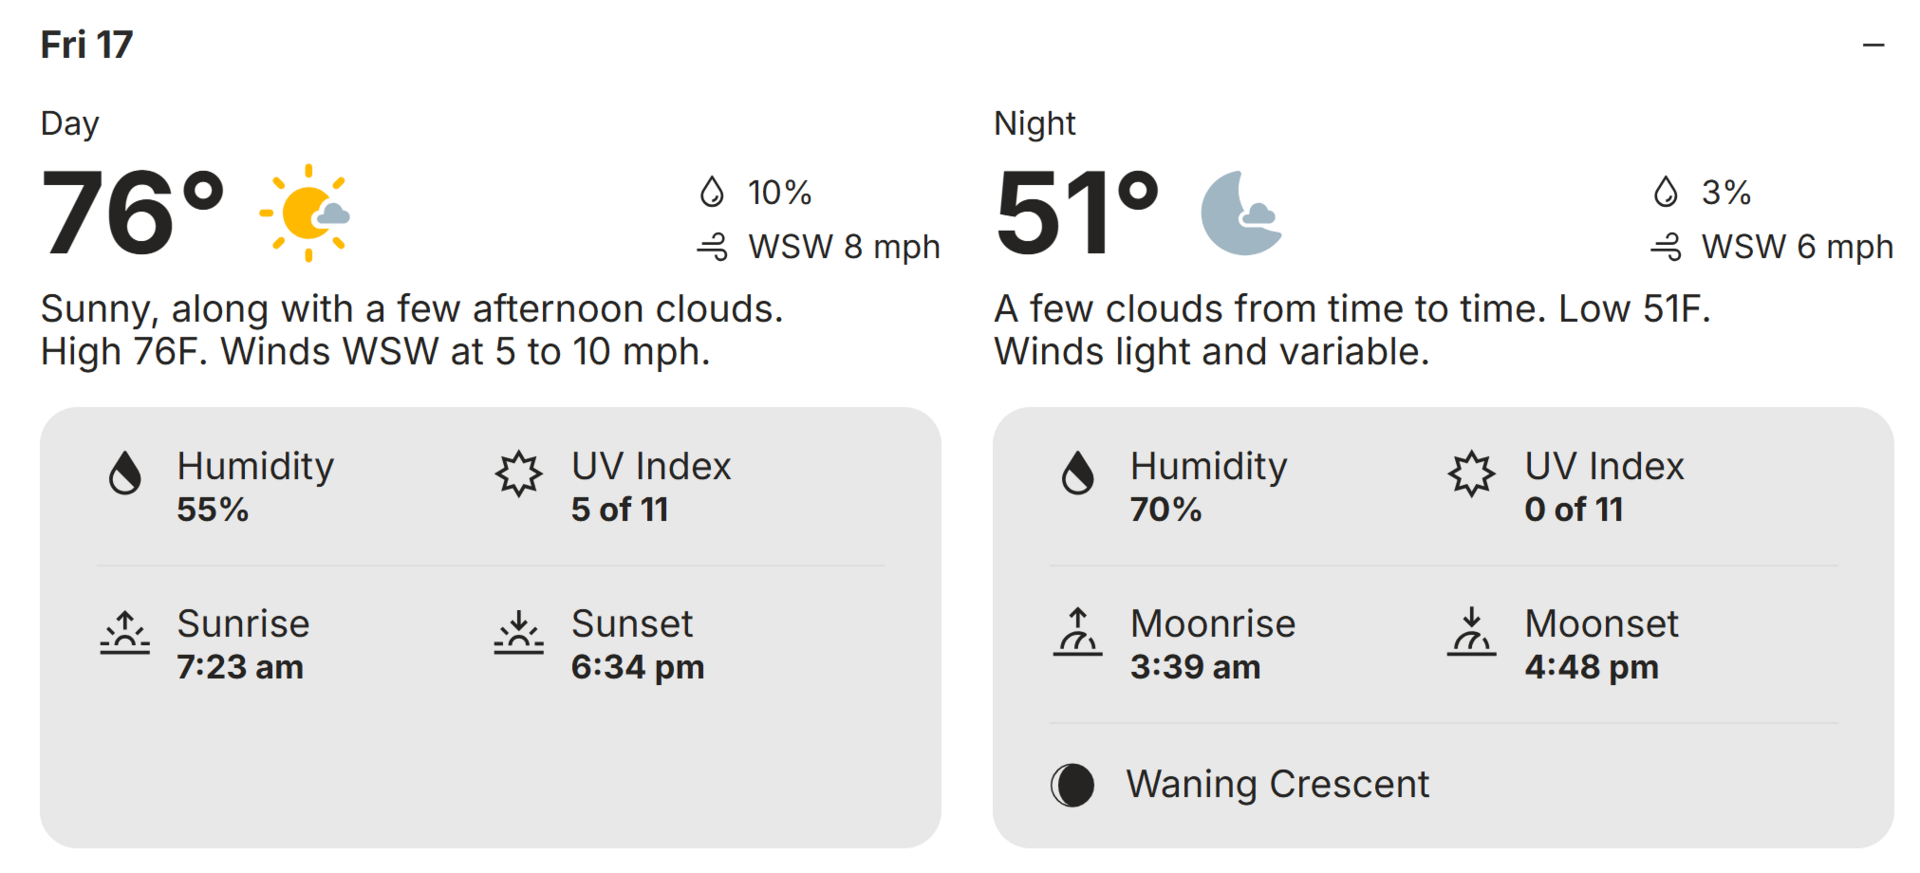Click the night UV Index star icon
The image size is (1920, 873).
(1471, 473)
